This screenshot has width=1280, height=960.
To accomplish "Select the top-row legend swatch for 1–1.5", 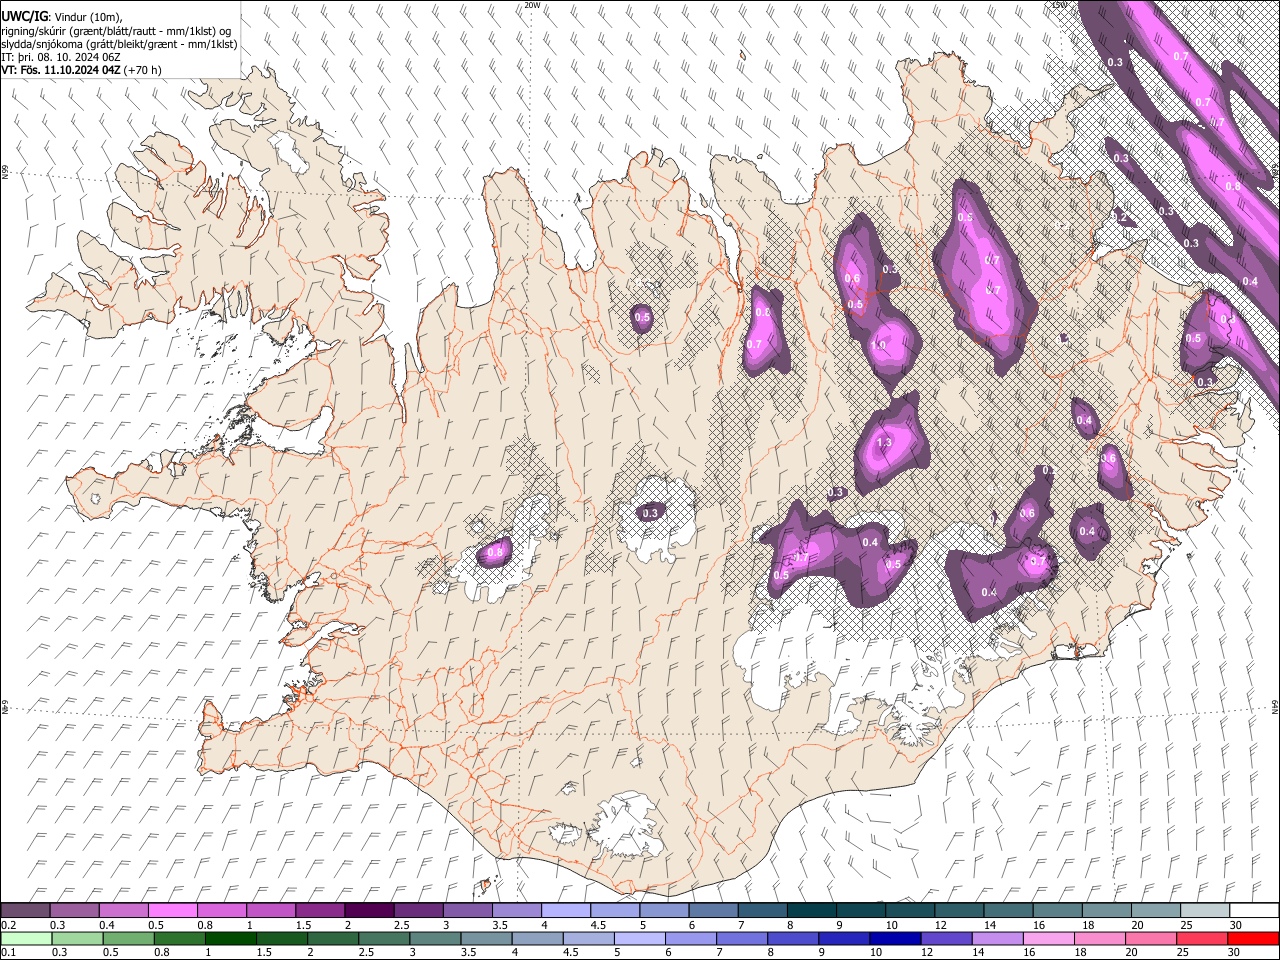I will tap(271, 910).
